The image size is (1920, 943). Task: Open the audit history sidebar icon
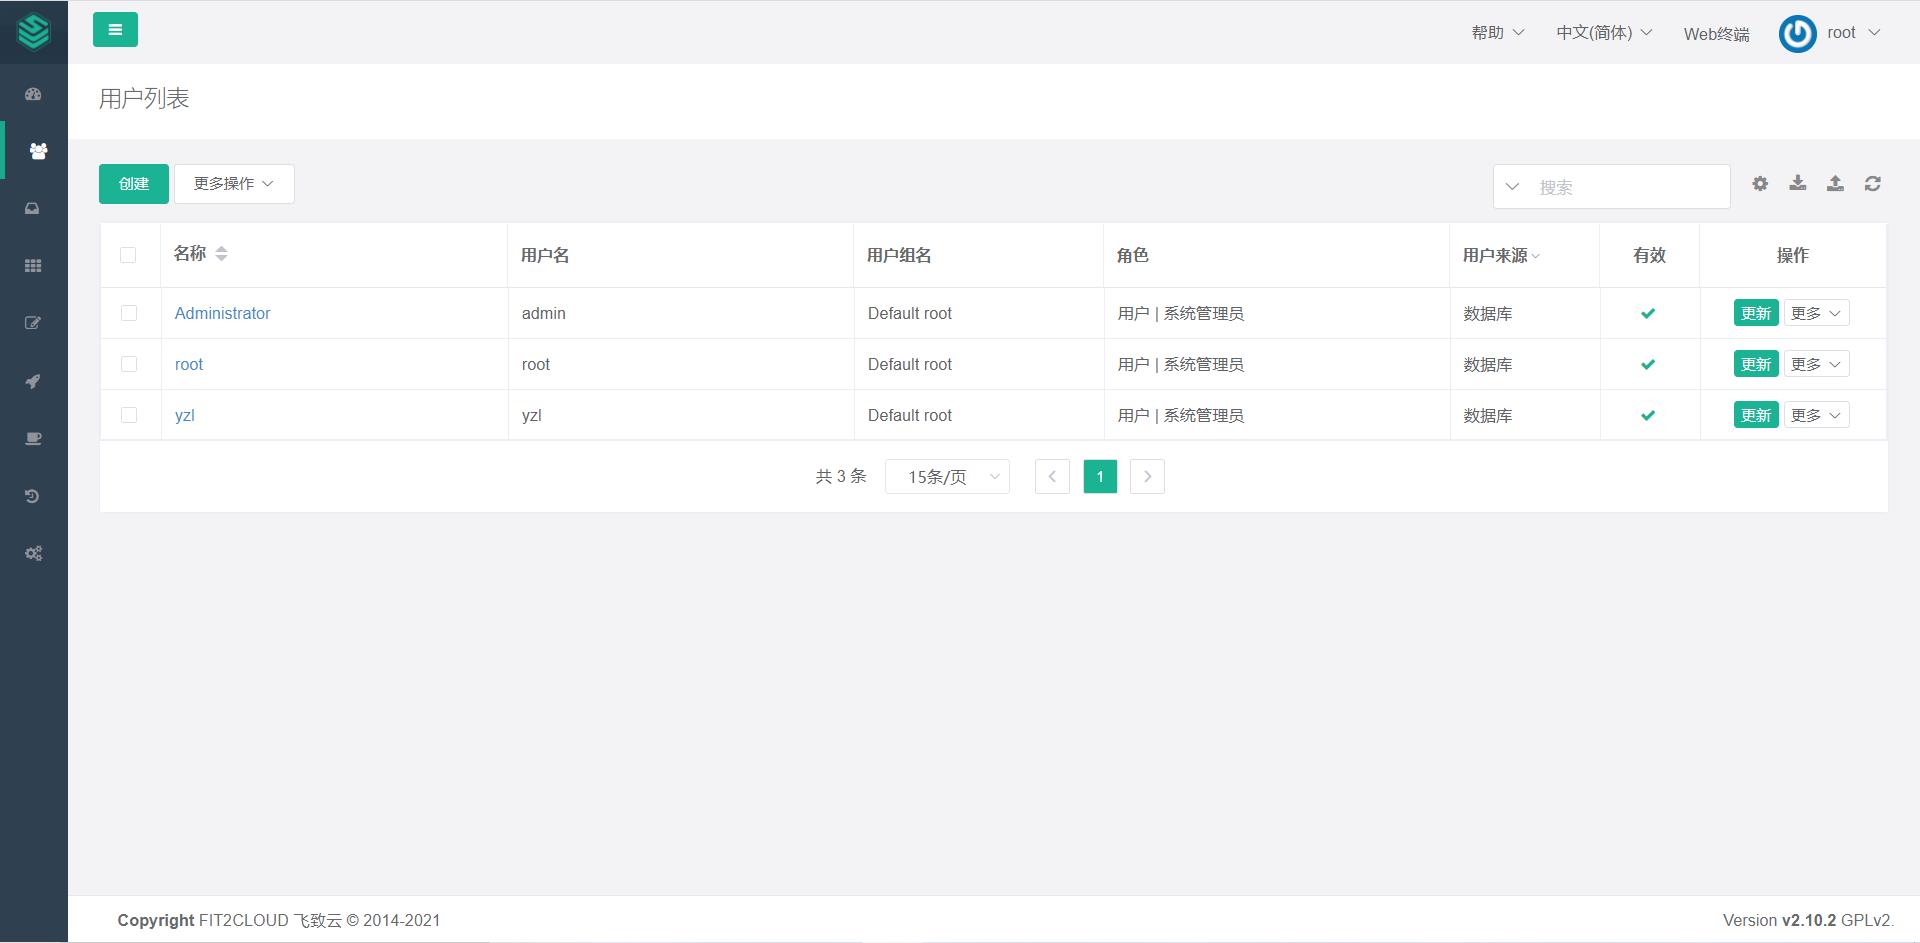coord(33,496)
